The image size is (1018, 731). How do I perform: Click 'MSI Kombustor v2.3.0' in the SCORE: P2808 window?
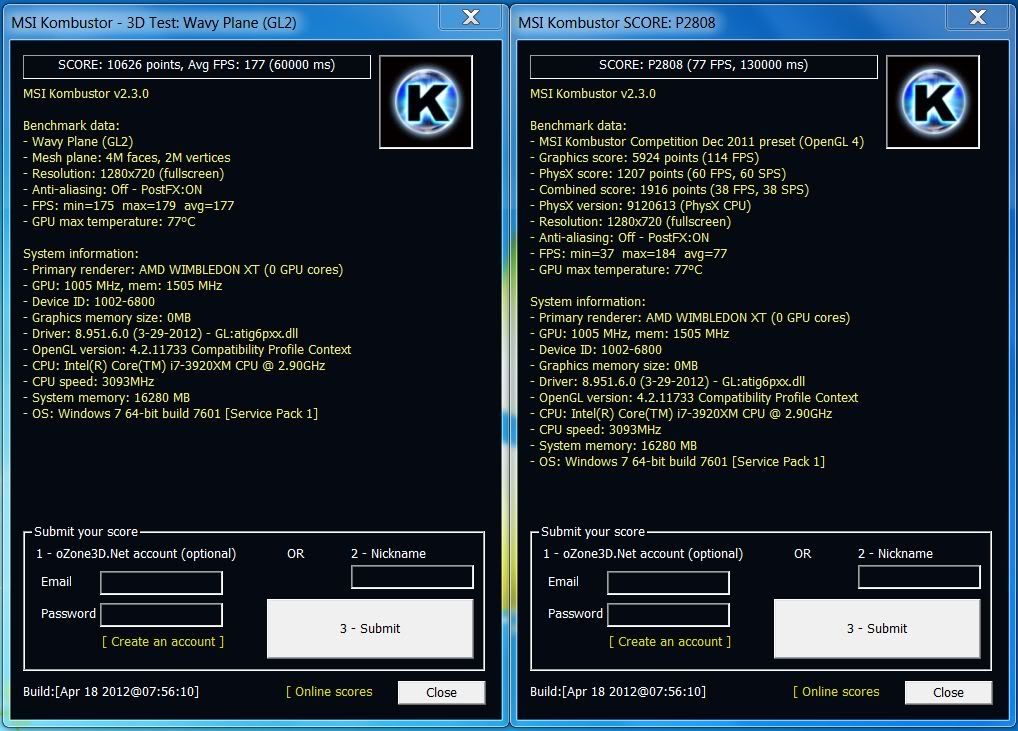[593, 93]
